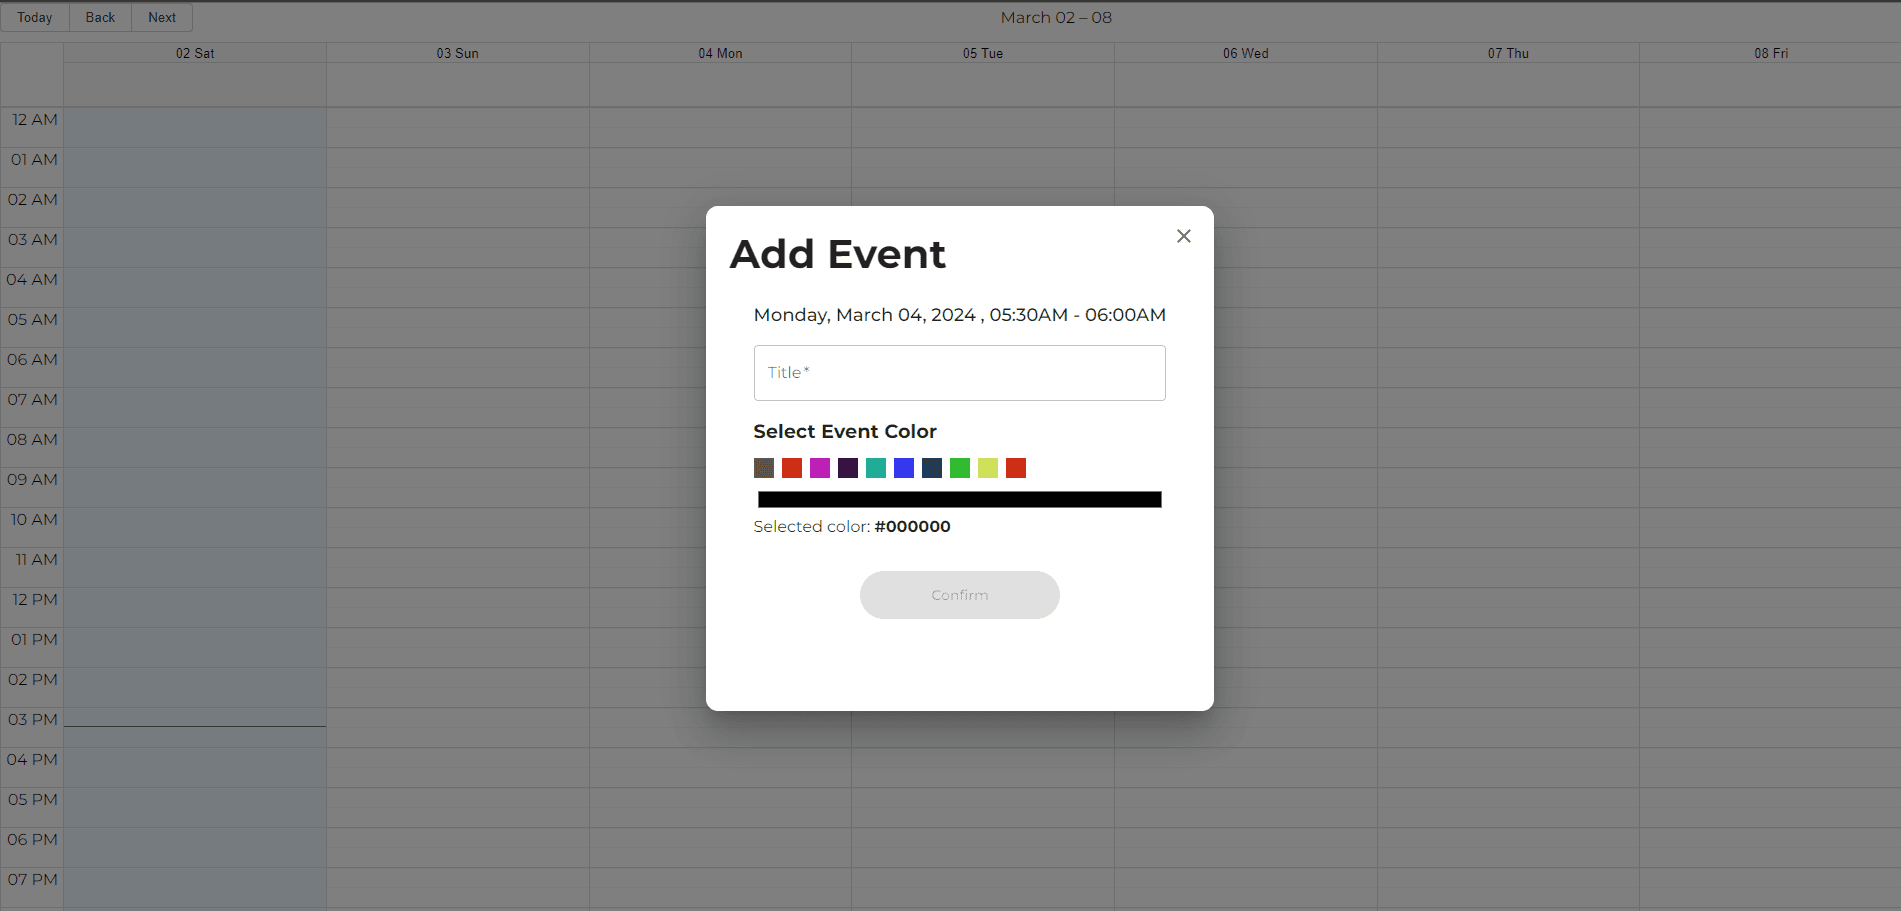Open the 04 Mon day header
Image resolution: width=1901 pixels, height=911 pixels.
720,53
